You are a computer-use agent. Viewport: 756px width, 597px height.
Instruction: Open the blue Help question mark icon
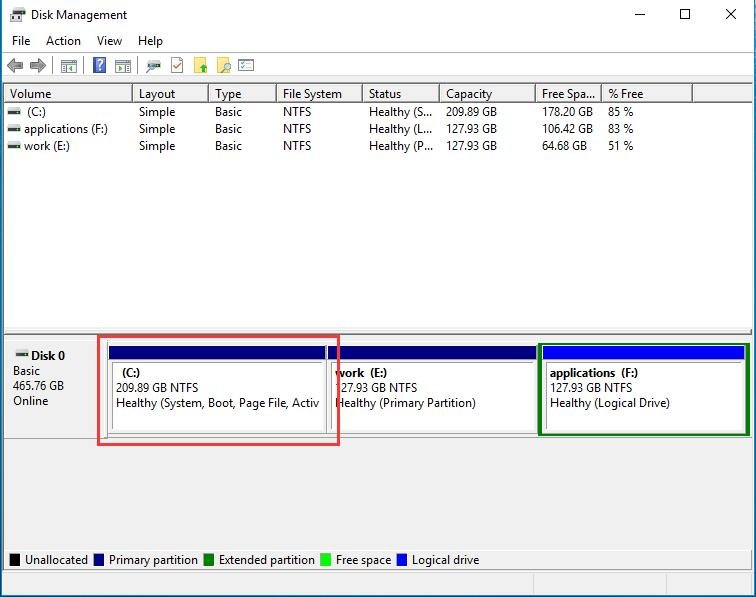(x=99, y=65)
